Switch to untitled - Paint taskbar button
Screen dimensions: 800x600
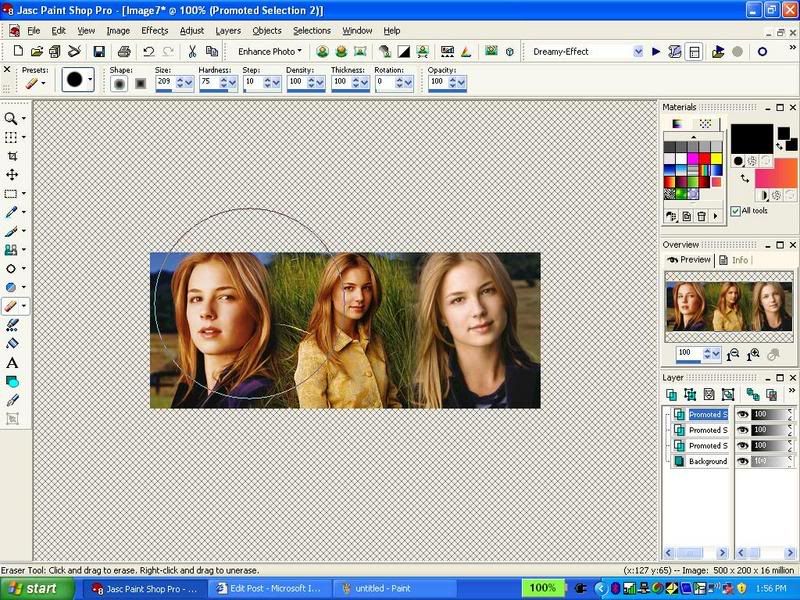(x=380, y=588)
